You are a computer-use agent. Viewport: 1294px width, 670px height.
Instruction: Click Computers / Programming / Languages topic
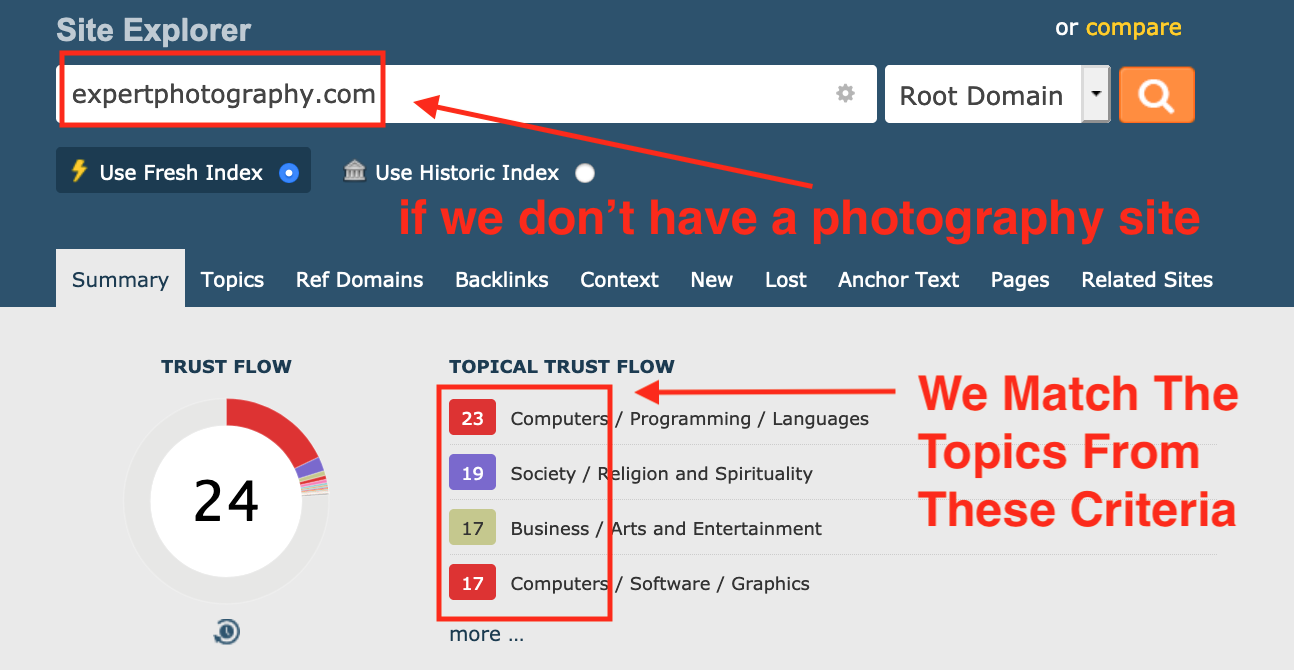point(689,419)
